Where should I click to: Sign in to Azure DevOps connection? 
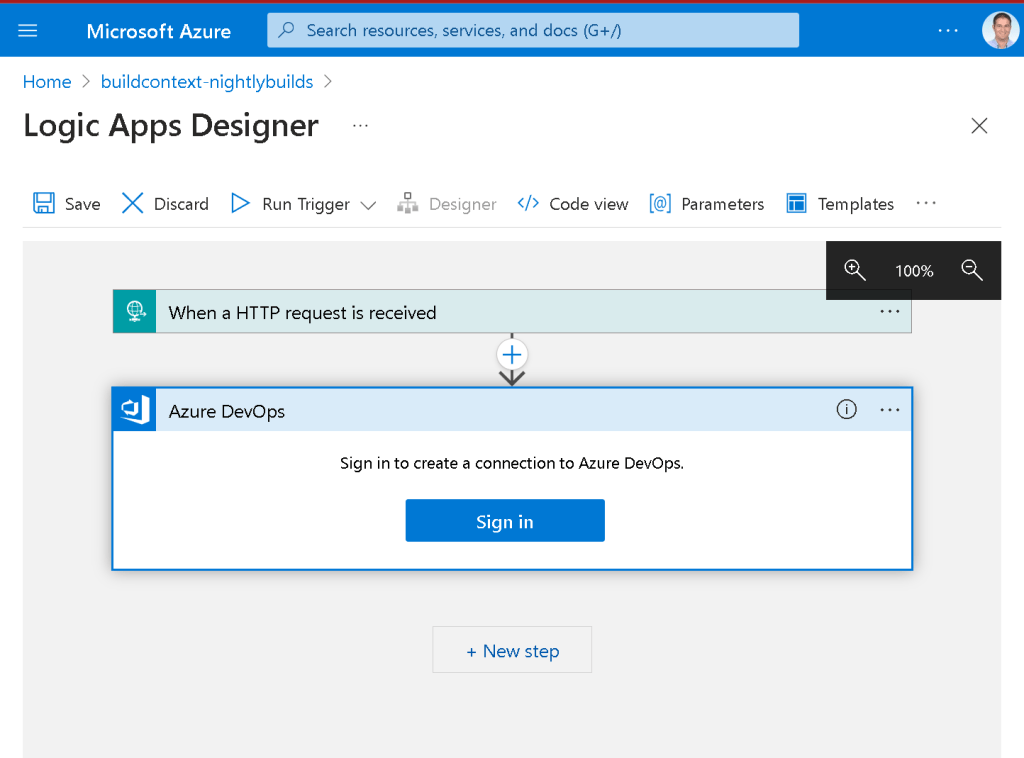tap(505, 520)
